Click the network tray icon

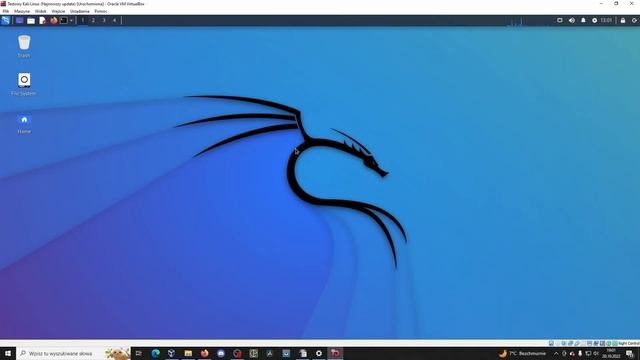588,353
